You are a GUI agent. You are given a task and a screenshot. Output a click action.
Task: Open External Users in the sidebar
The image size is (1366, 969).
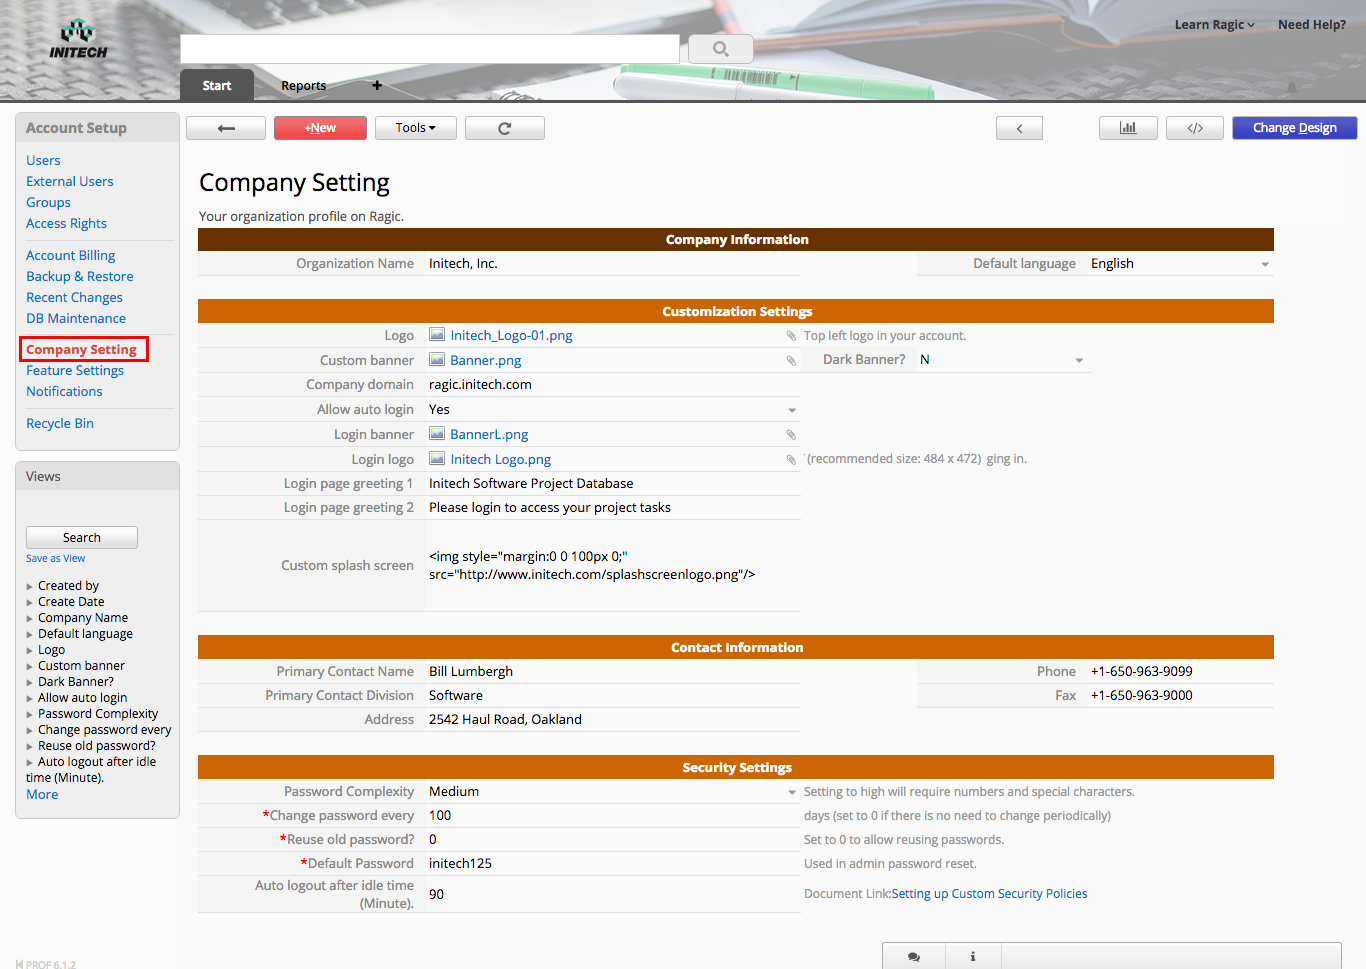(x=70, y=181)
